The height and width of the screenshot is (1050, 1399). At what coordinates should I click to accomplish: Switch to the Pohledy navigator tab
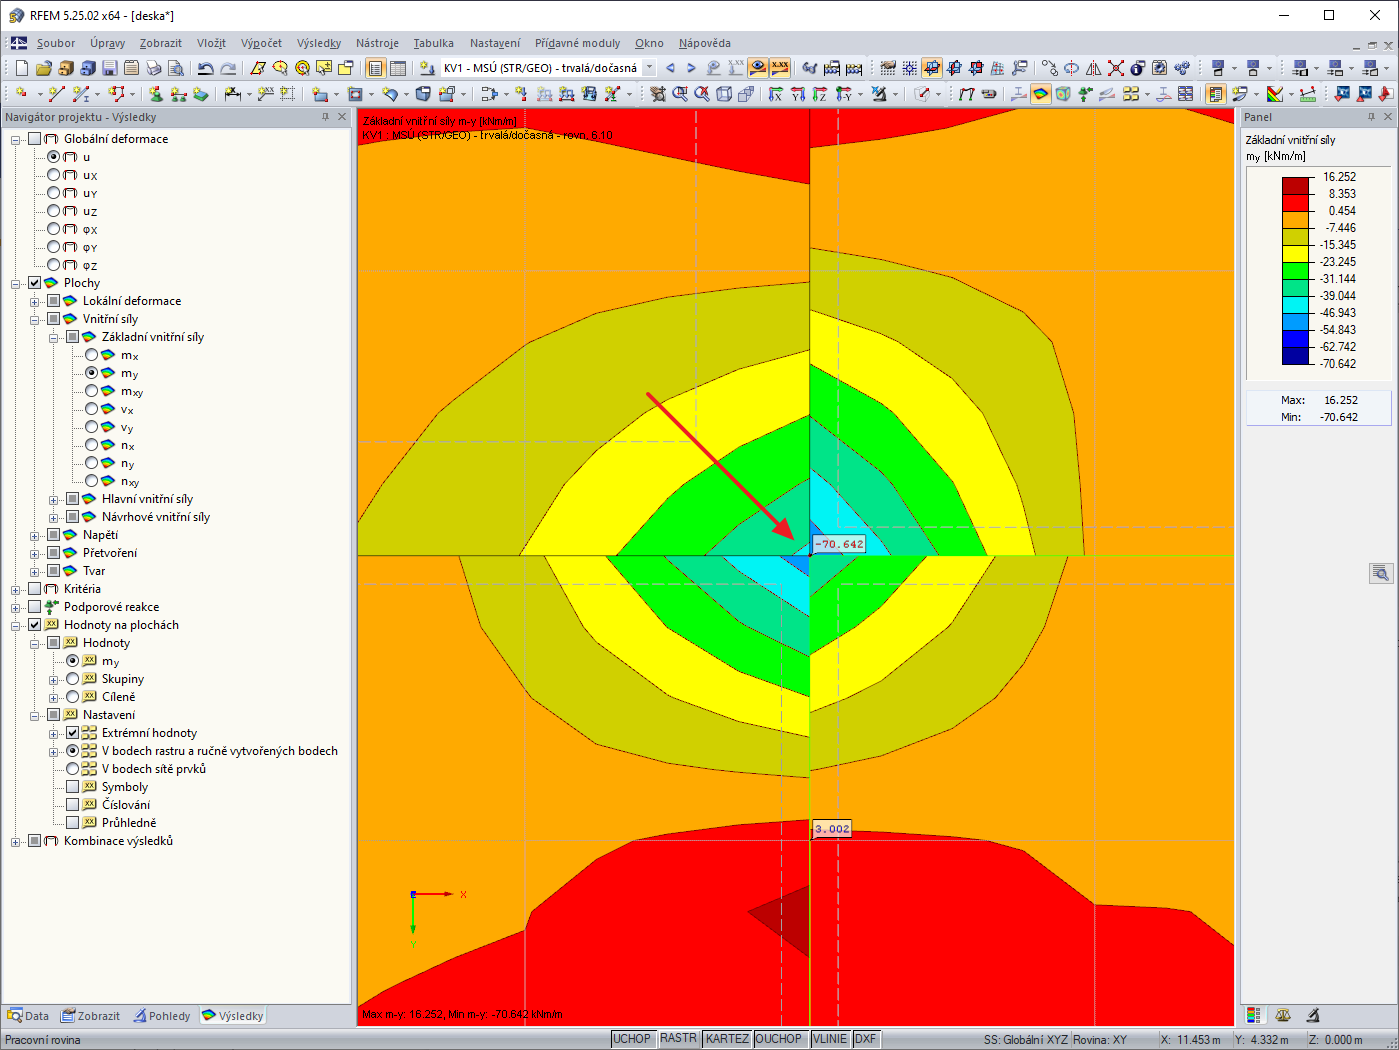pyautogui.click(x=162, y=1016)
